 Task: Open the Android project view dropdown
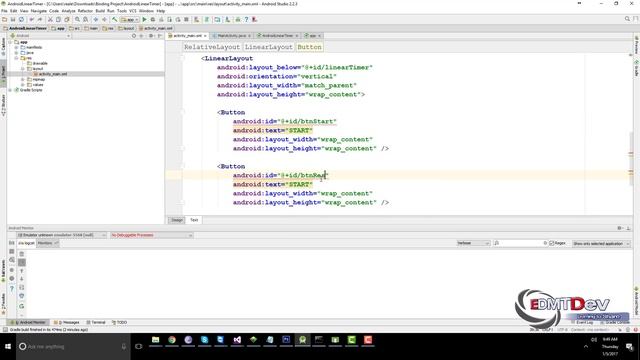40,36
